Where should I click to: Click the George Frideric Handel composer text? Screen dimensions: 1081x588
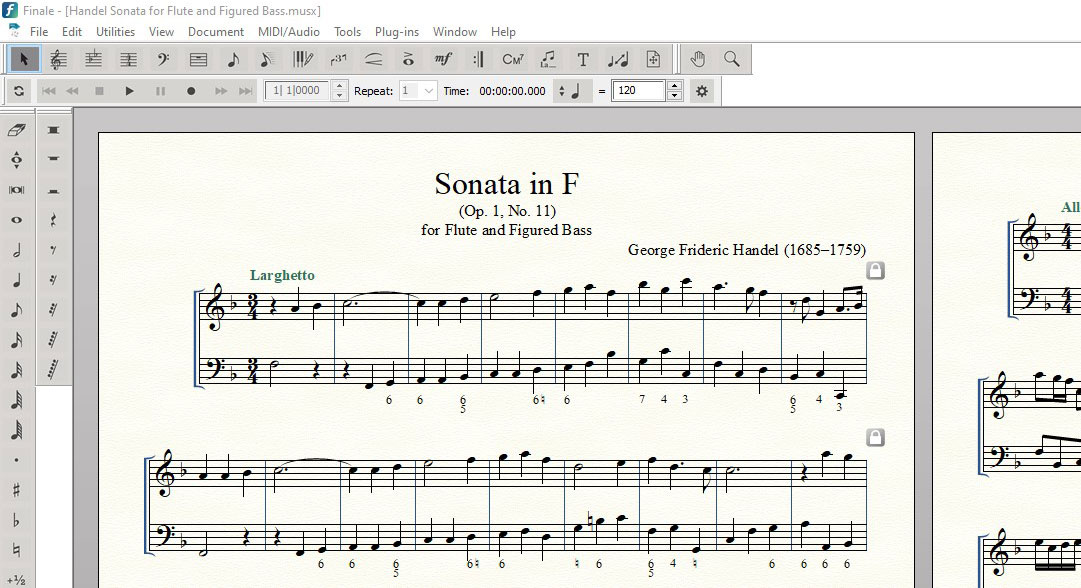747,250
